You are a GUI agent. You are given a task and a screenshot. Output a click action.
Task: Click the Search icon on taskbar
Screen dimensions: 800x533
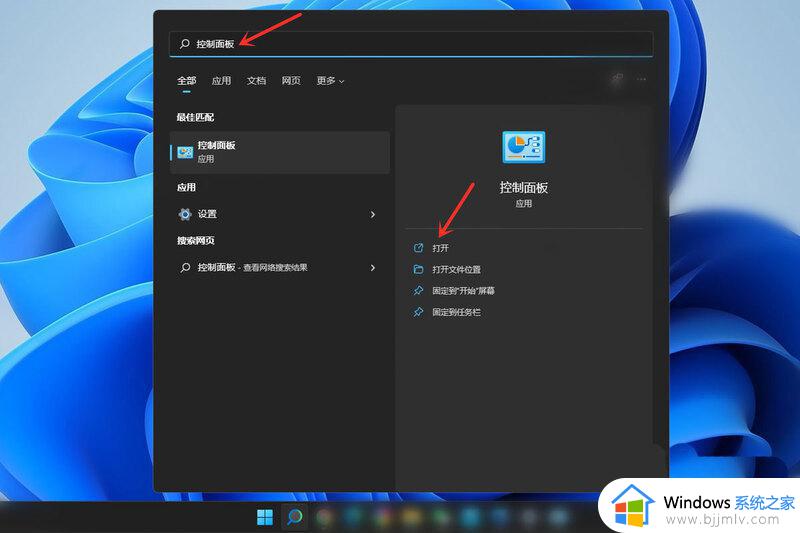pos(295,517)
